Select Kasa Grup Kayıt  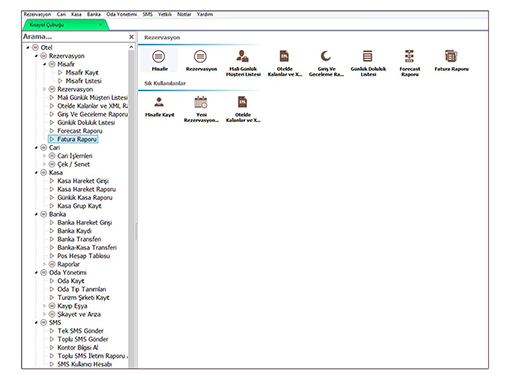[x=79, y=206]
